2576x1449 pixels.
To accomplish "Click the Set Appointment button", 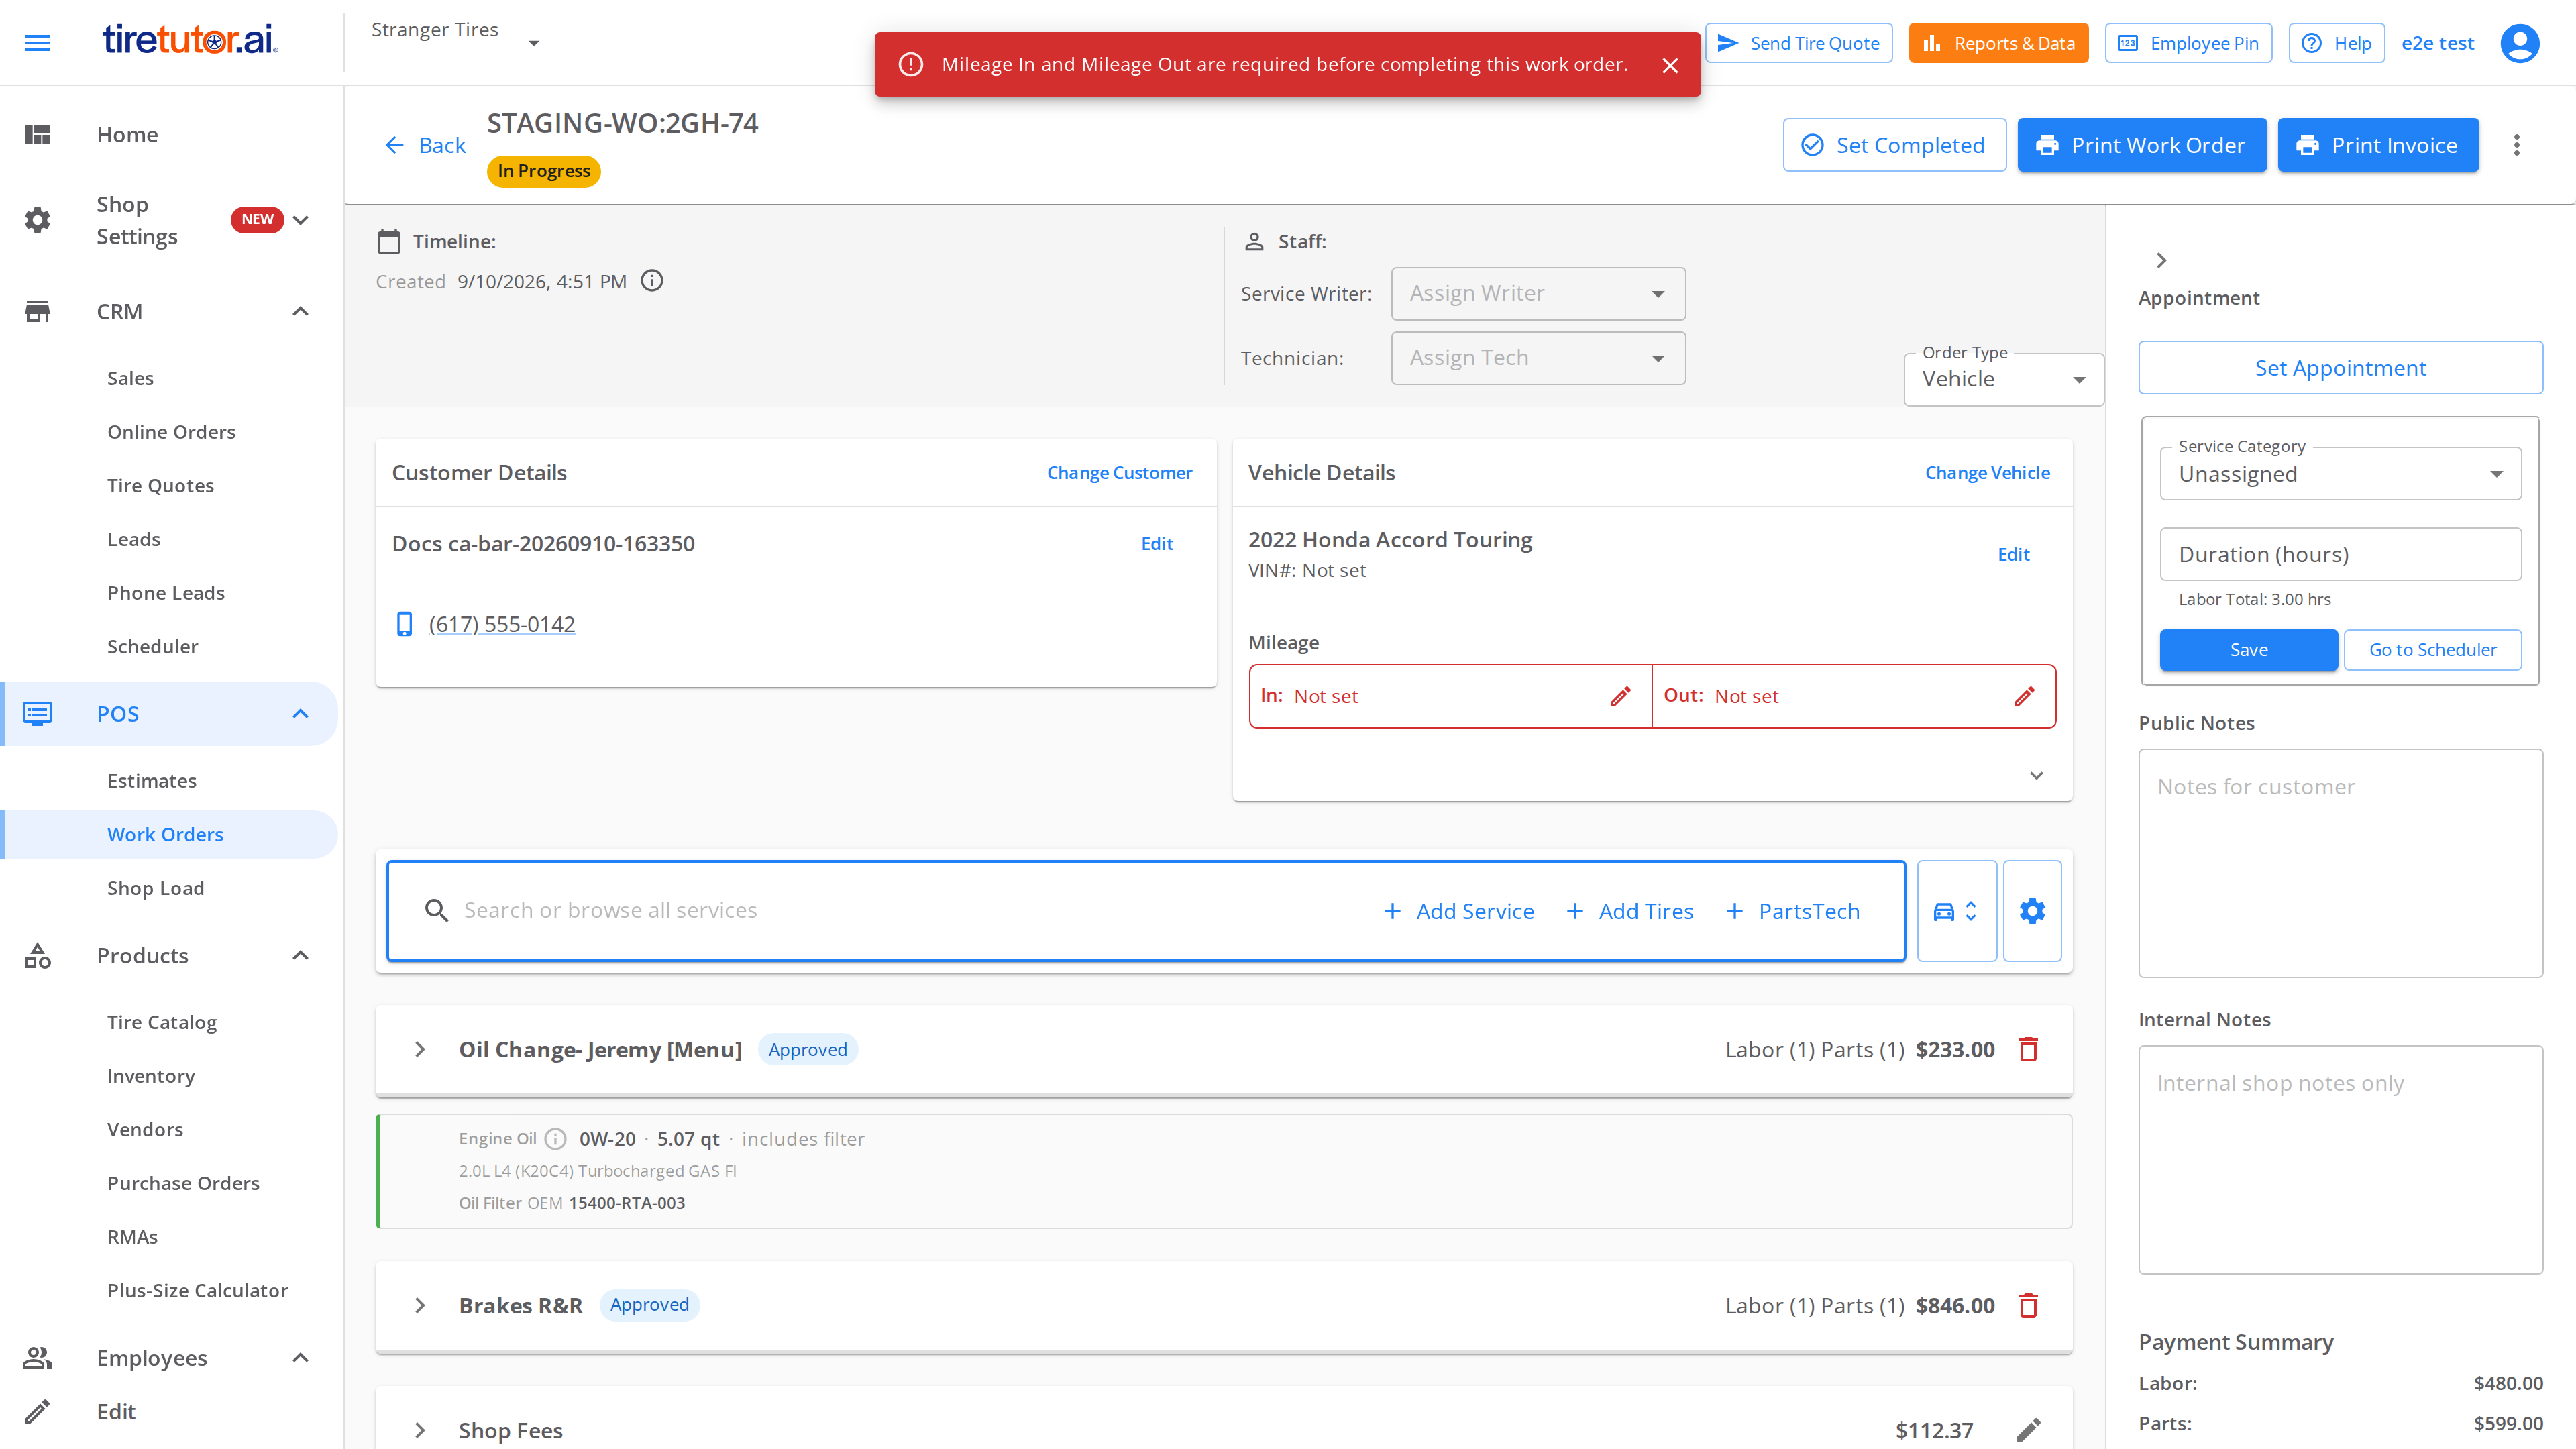I will 2340,368.
